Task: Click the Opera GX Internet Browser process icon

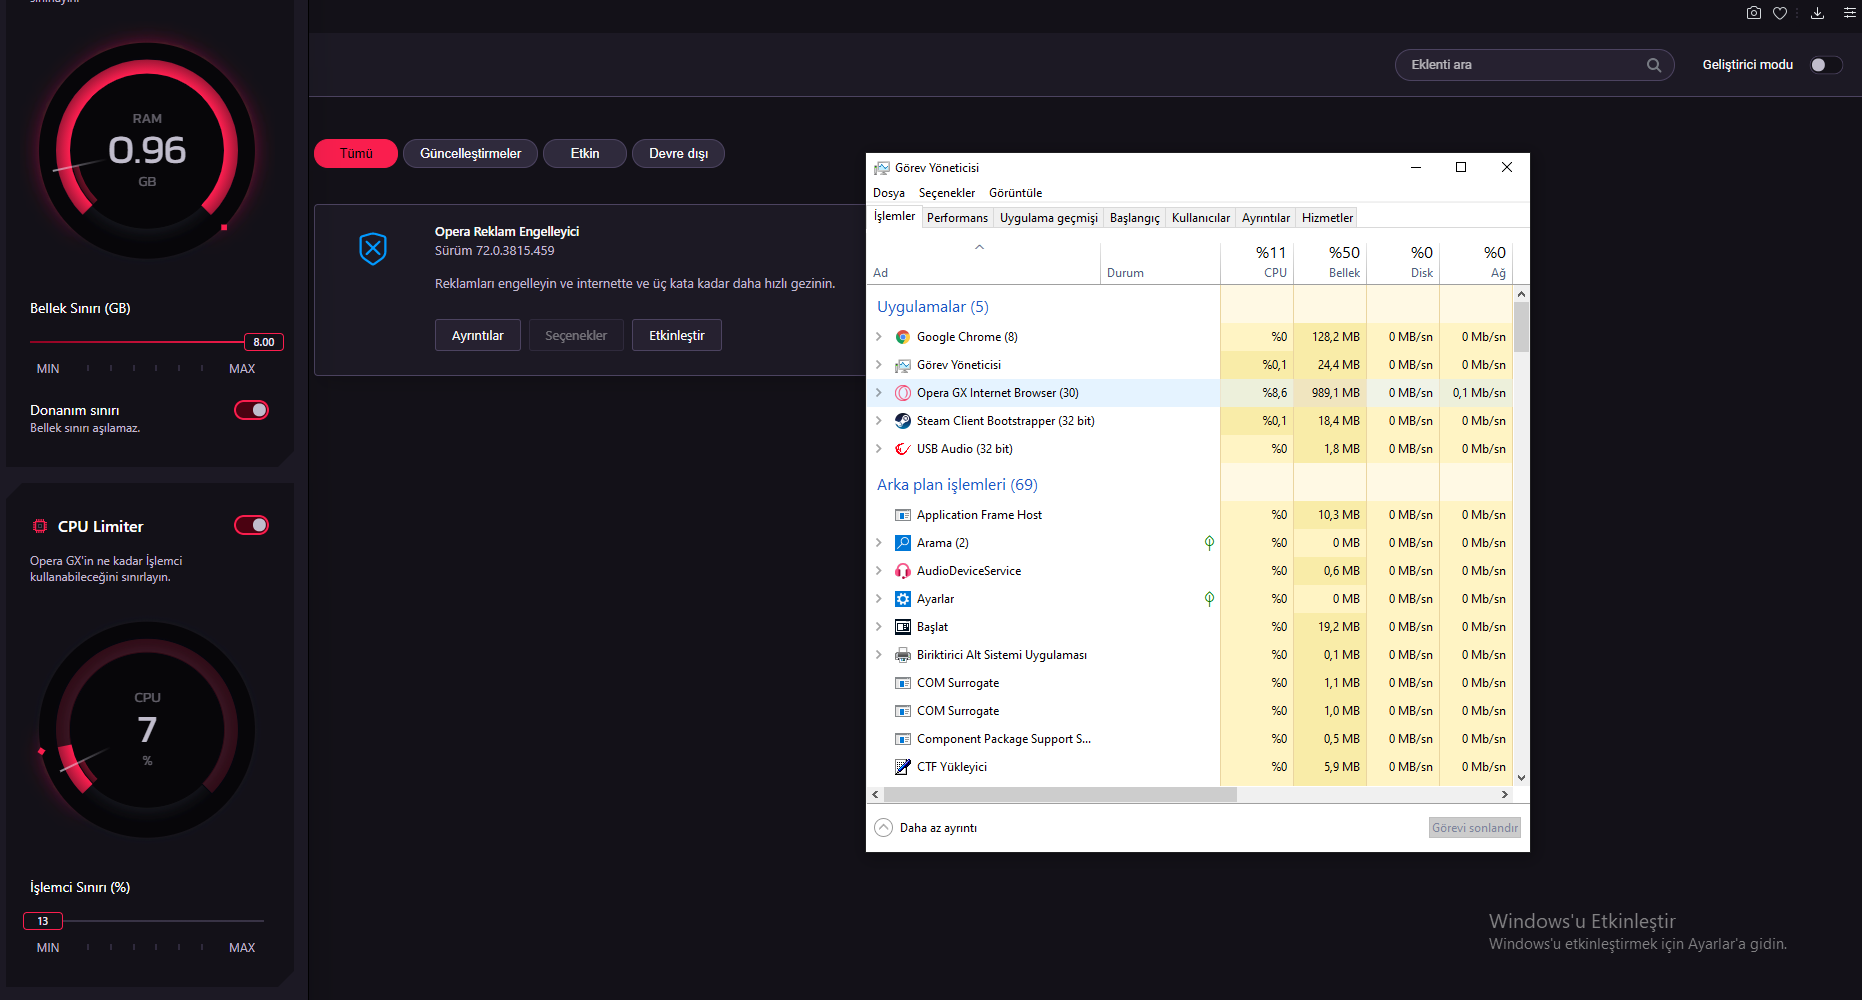Action: tap(903, 393)
